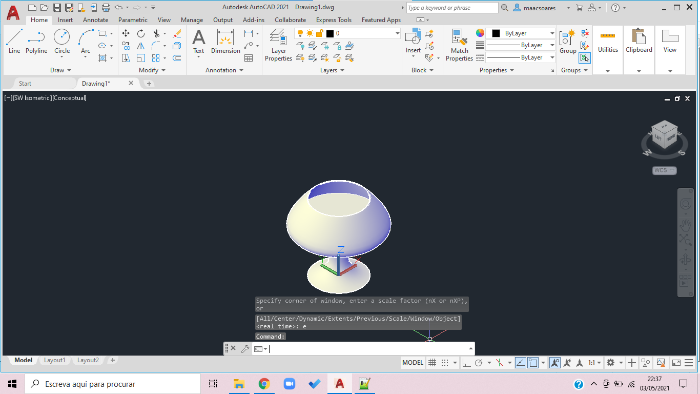Add a new drawing tab
Image resolution: width=700 pixels, height=394 pixels.
click(x=149, y=83)
